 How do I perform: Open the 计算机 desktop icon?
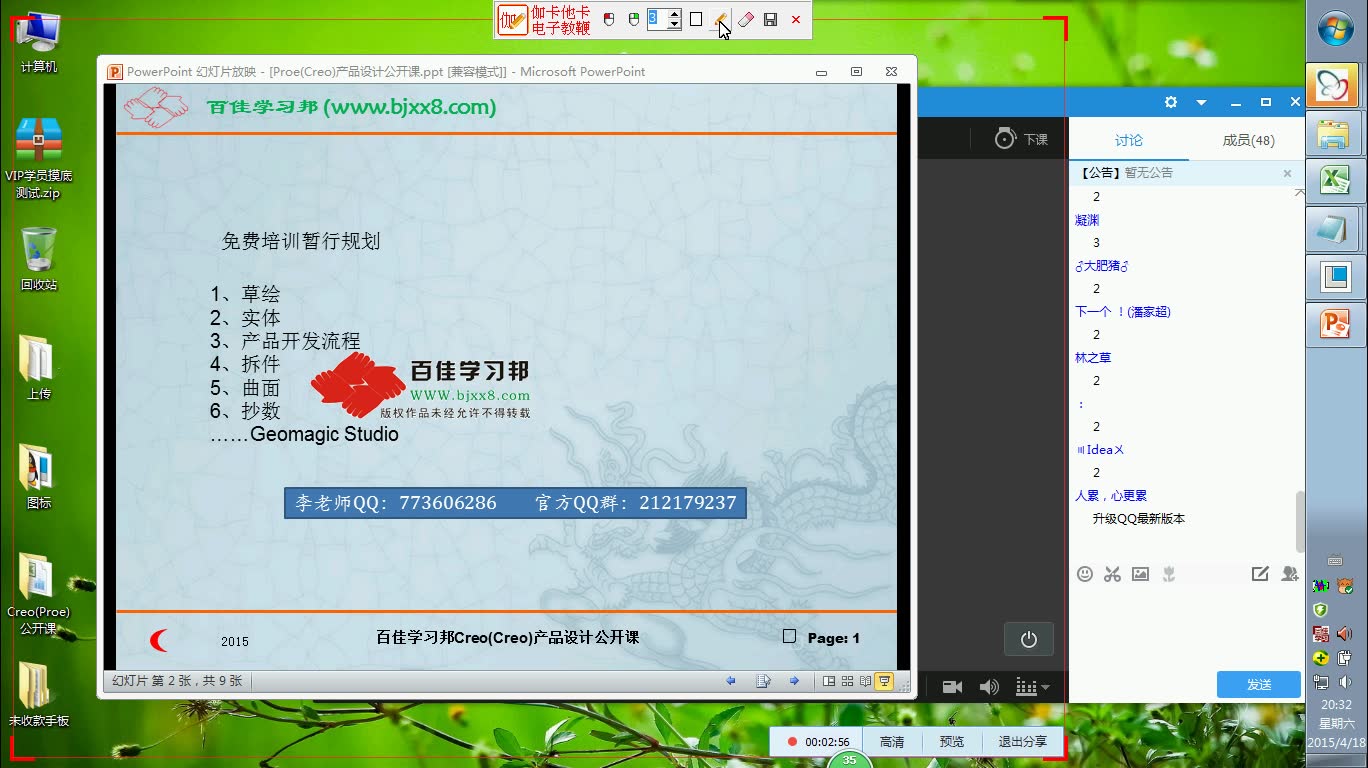click(39, 43)
